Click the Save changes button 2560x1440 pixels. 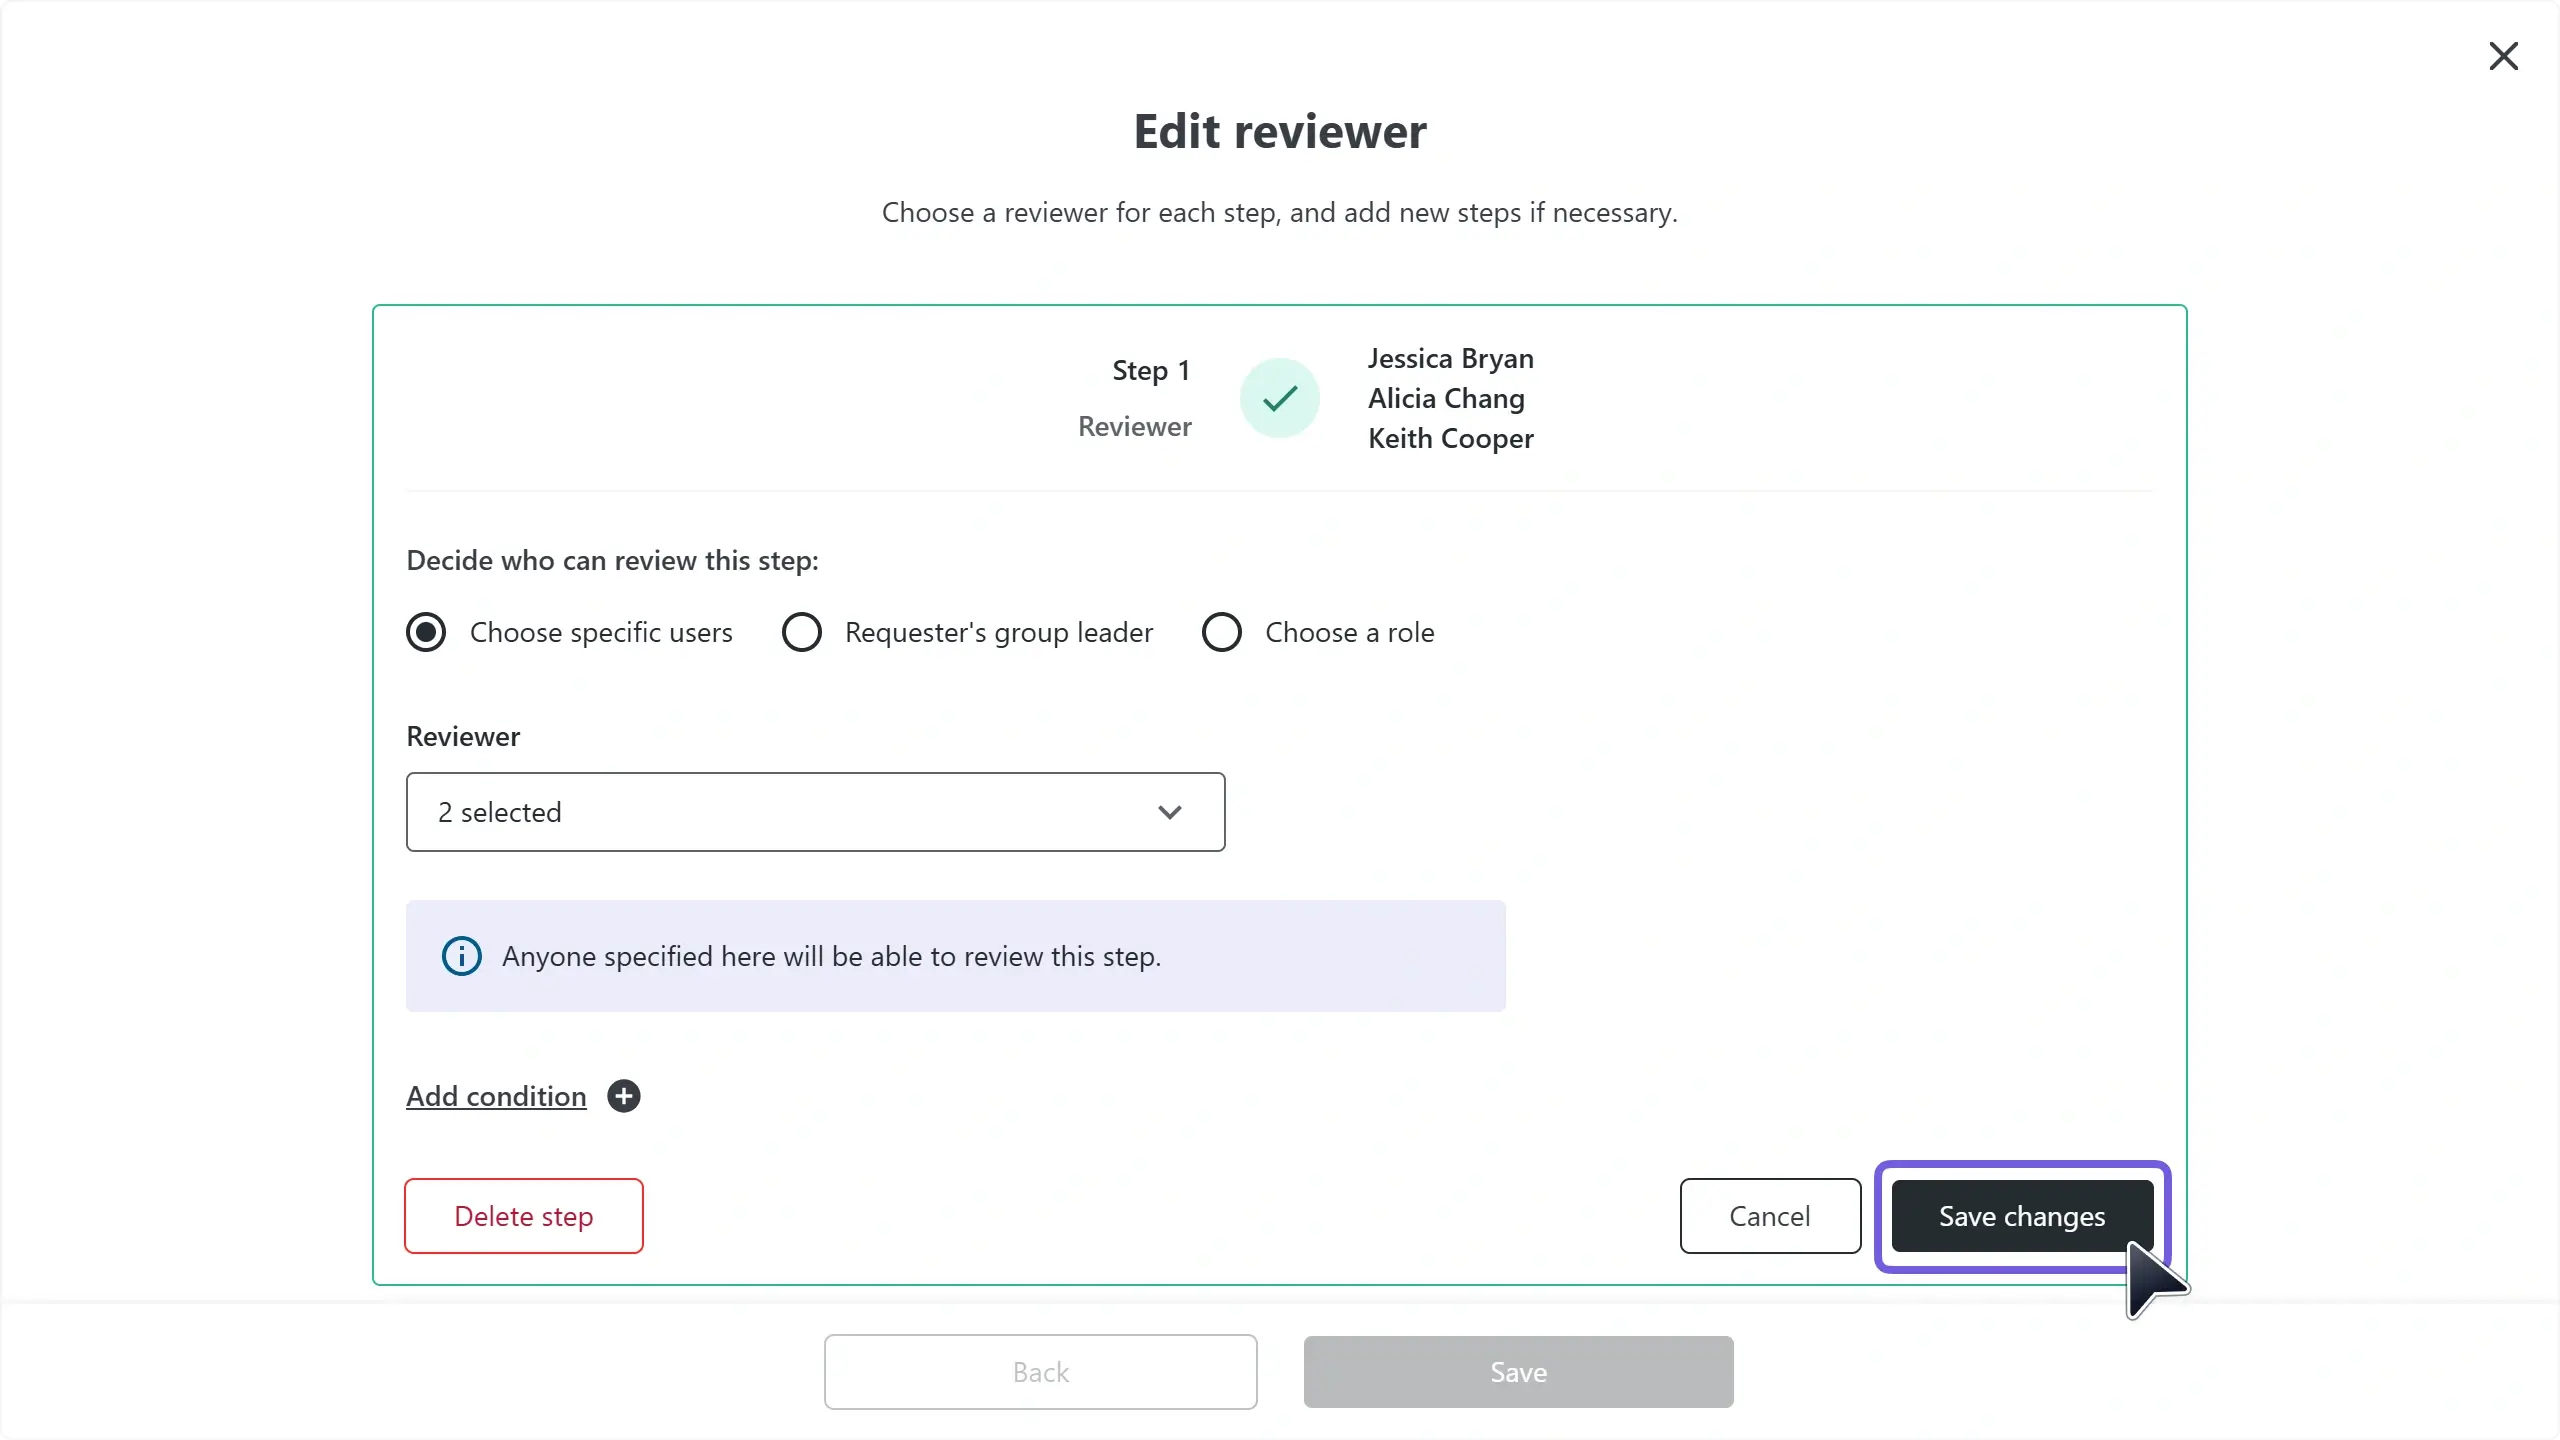click(2022, 1216)
